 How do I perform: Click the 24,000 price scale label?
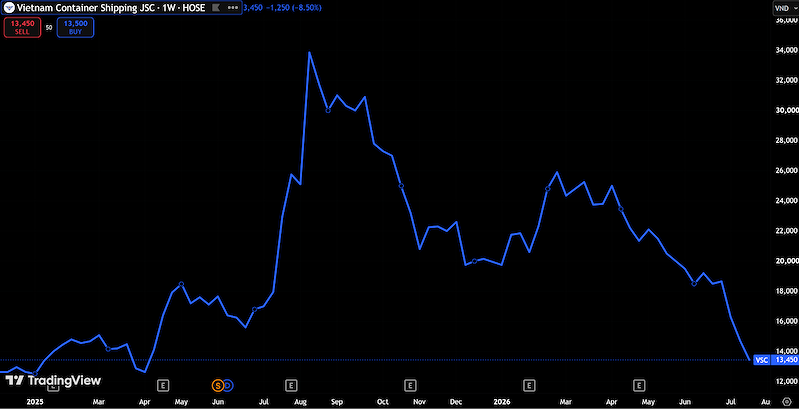click(785, 201)
